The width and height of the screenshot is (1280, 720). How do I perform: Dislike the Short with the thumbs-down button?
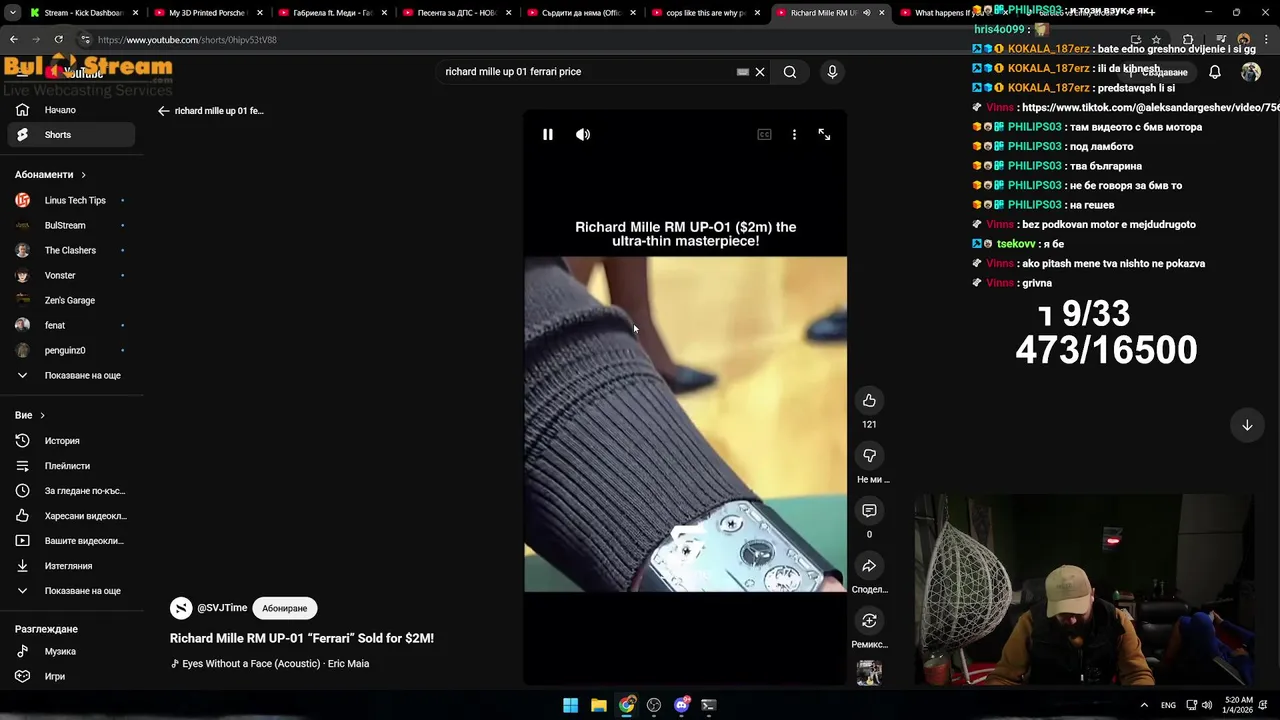pyautogui.click(x=869, y=456)
